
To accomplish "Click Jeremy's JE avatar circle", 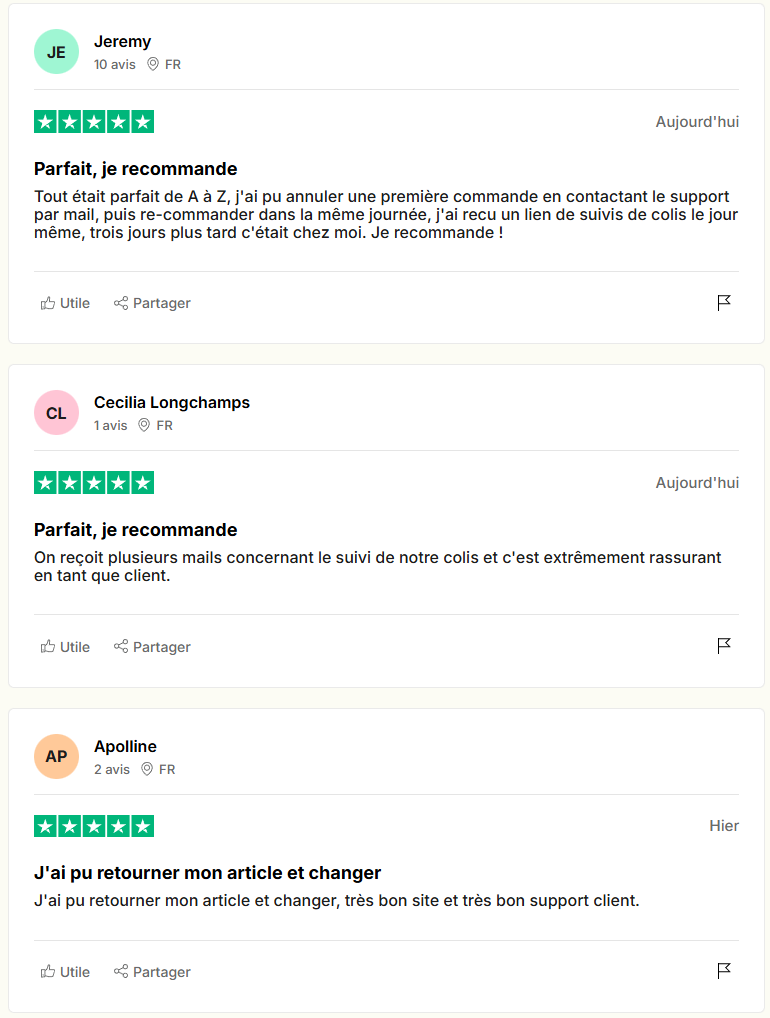I will coord(56,52).
